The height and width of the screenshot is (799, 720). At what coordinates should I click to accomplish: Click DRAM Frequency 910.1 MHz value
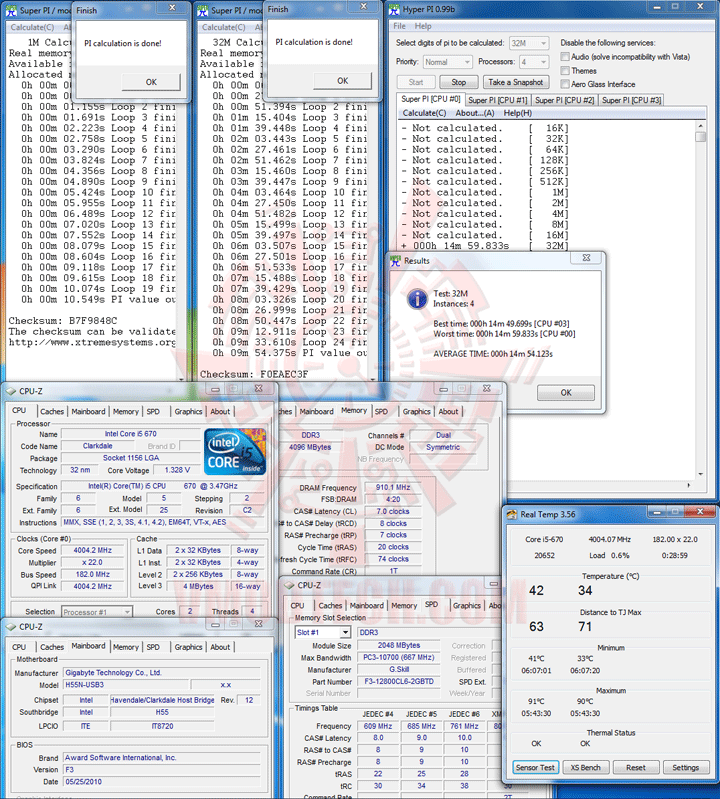pyautogui.click(x=393, y=488)
